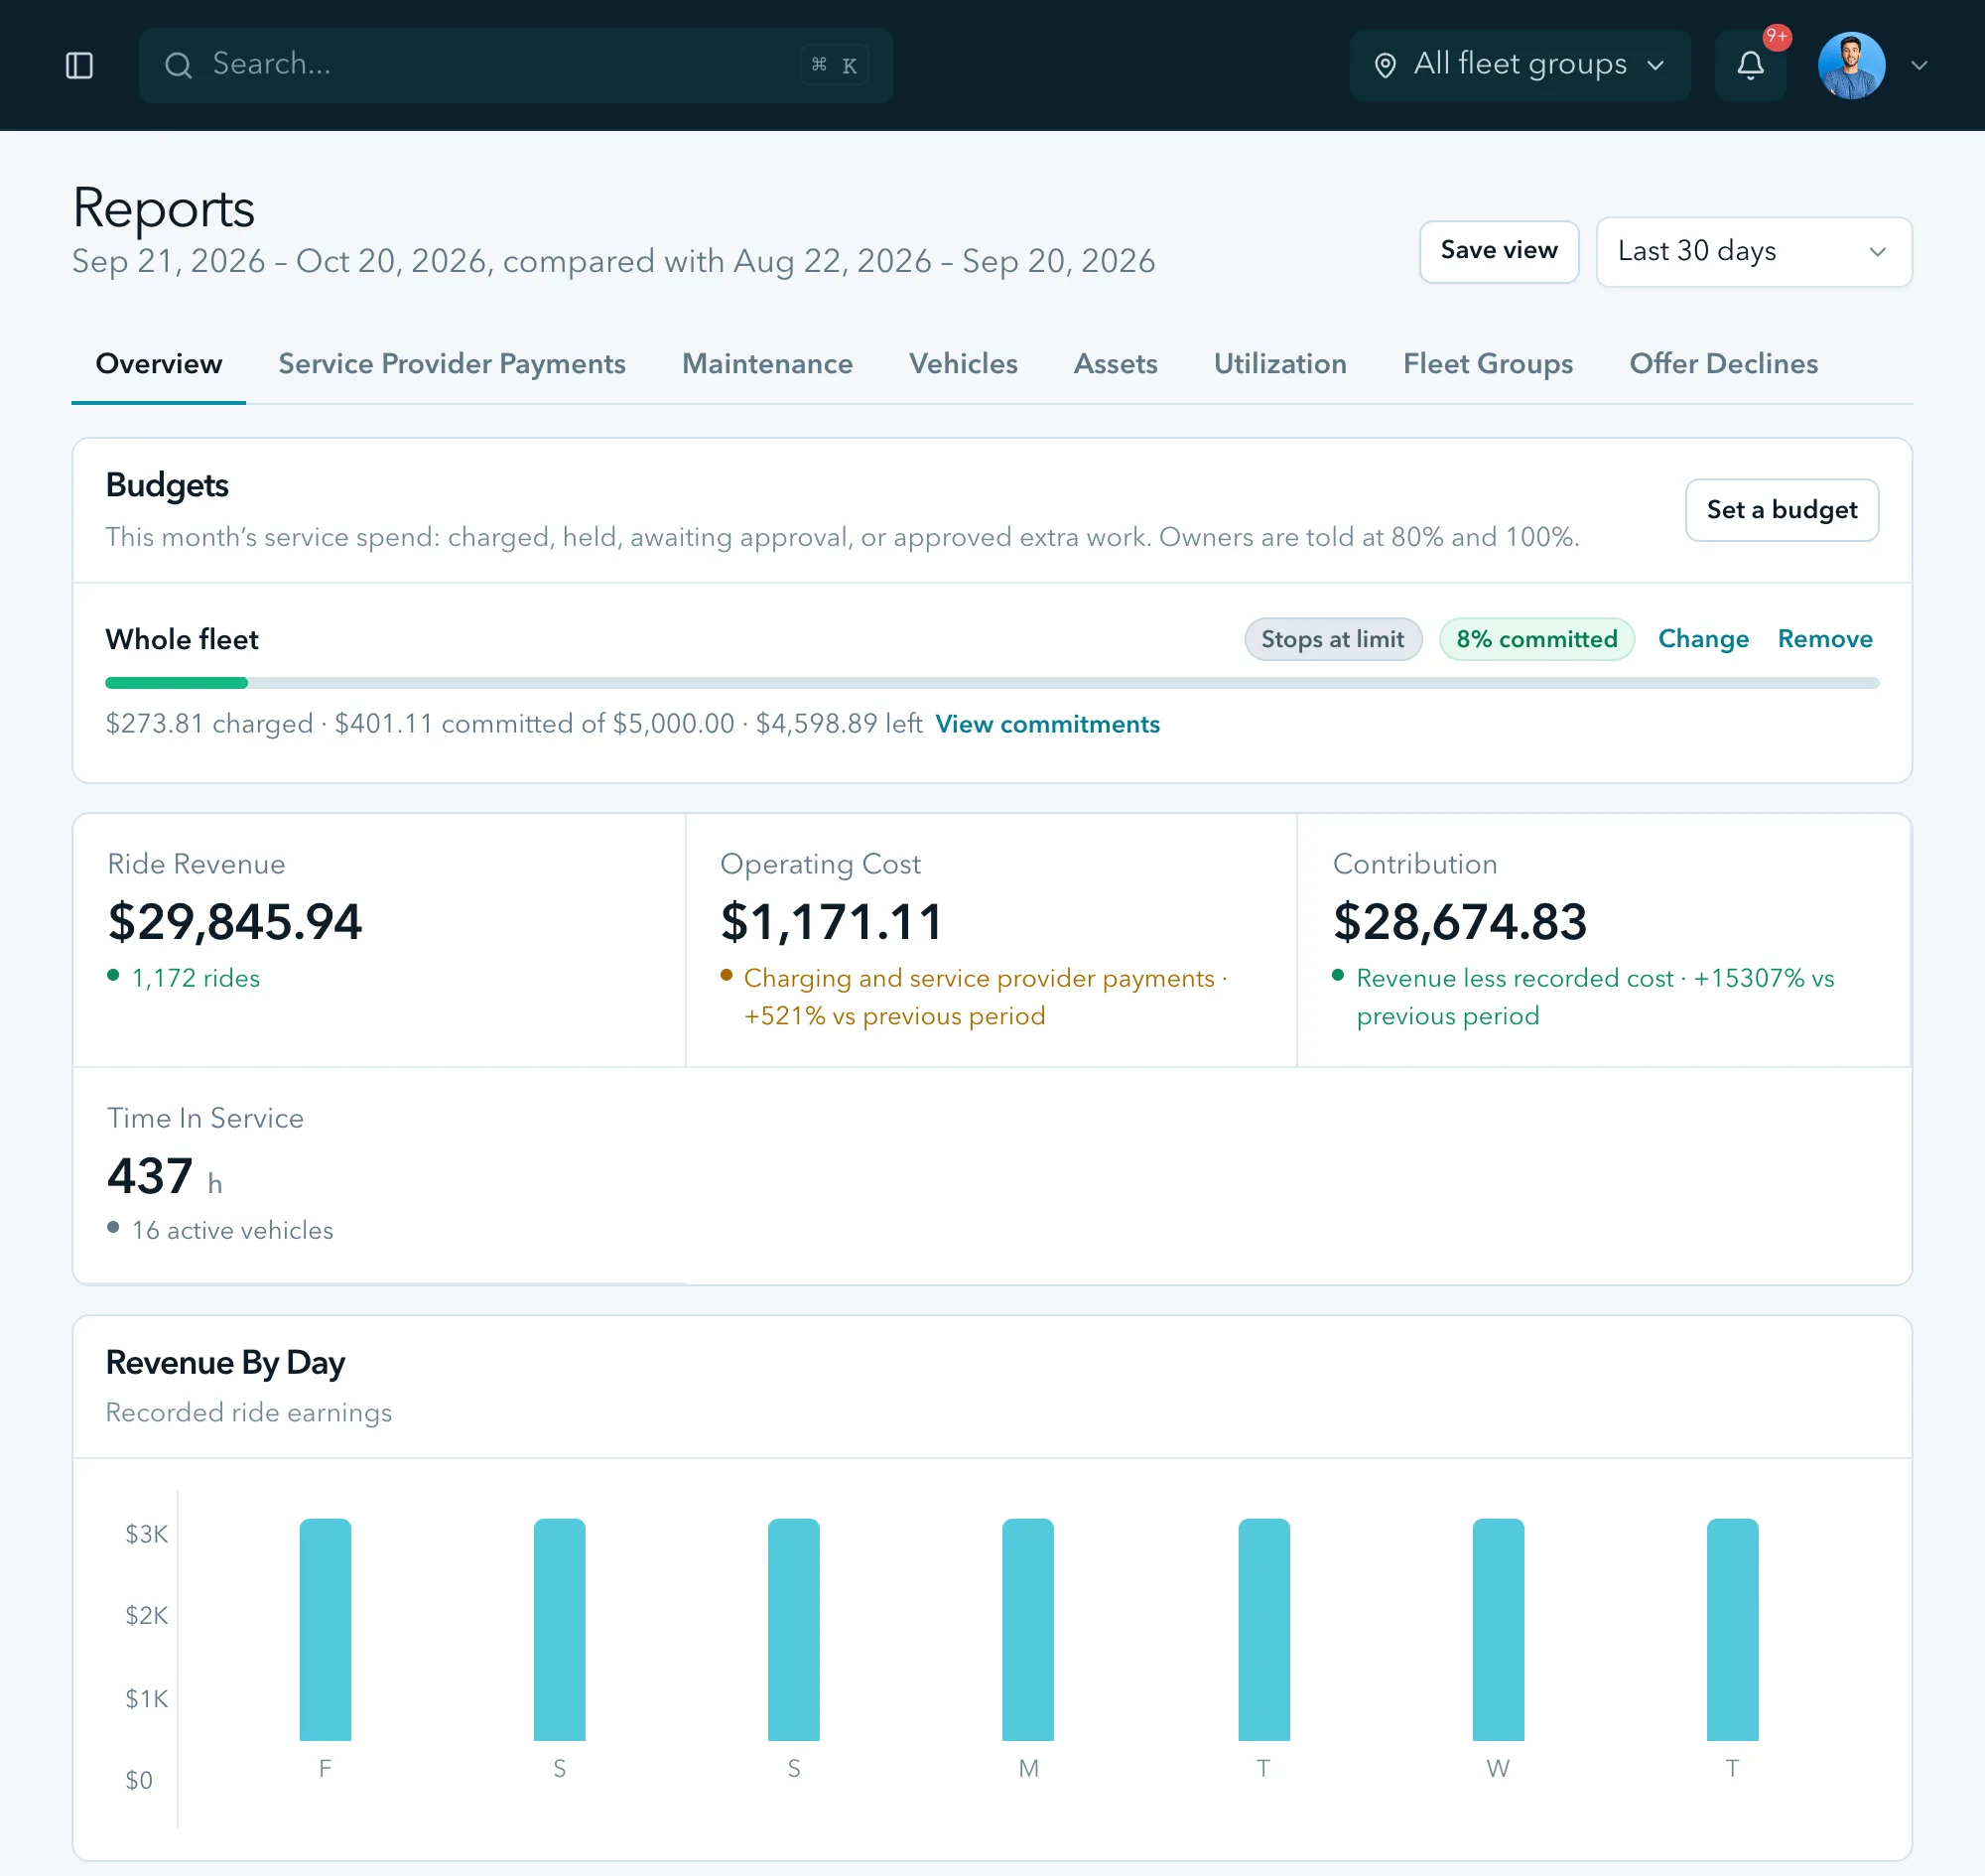The width and height of the screenshot is (1985, 1876).
Task: Click the Revenue By Day heading
Action: (x=225, y=1363)
